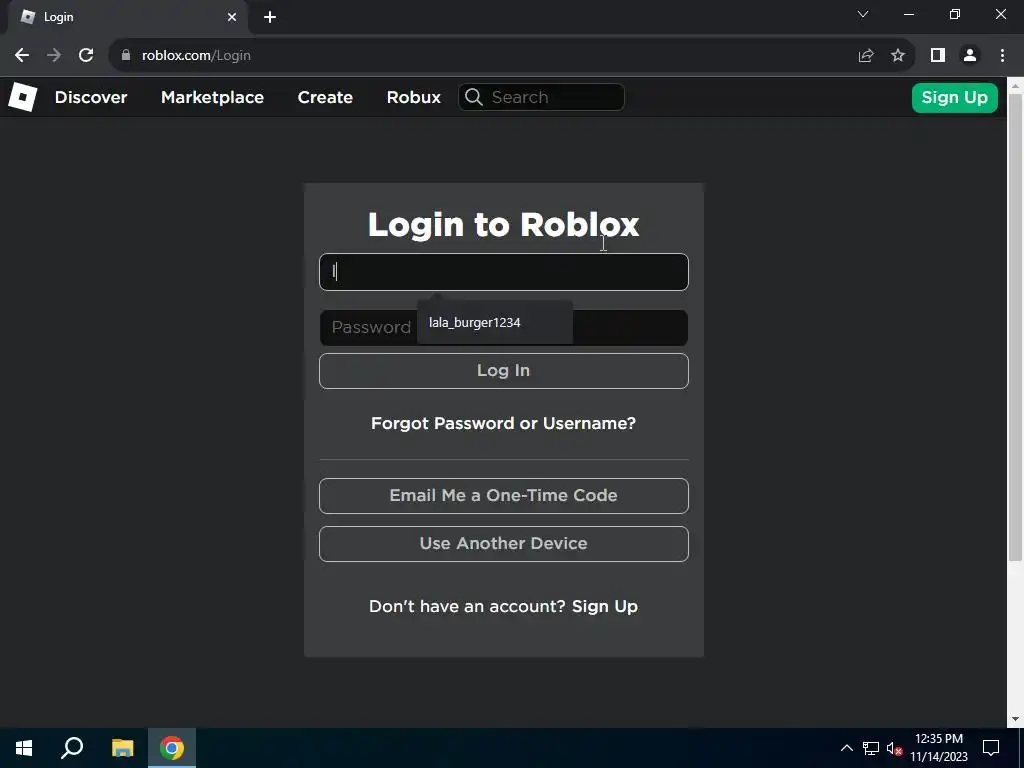Click the taskbar clock and date
Screen dimensions: 1024x768
click(x=939, y=748)
